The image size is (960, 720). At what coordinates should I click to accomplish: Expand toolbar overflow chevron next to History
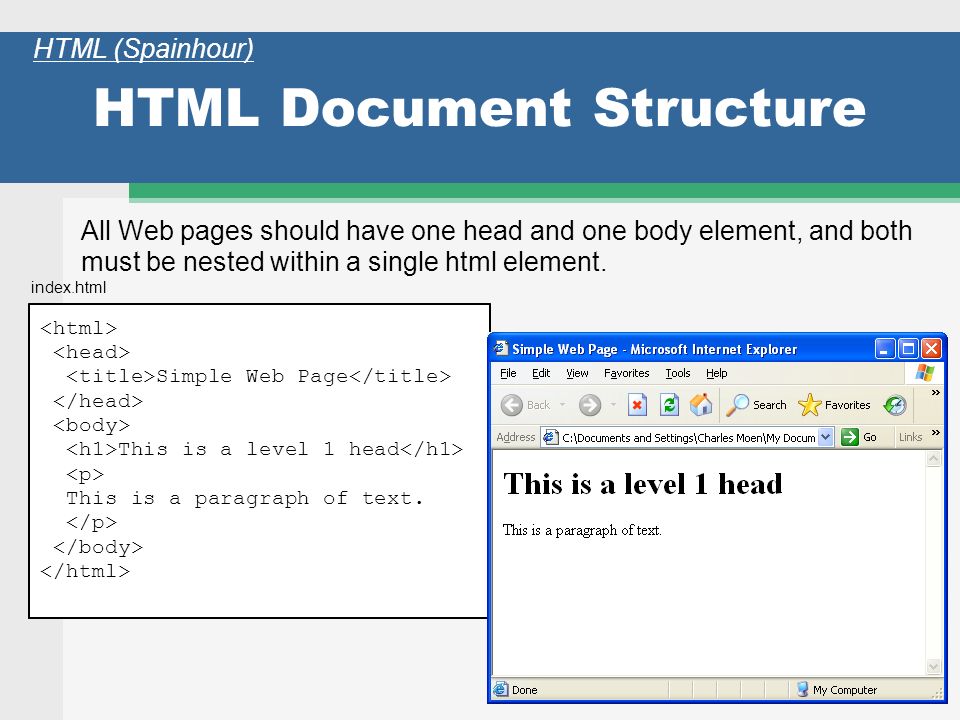[936, 393]
